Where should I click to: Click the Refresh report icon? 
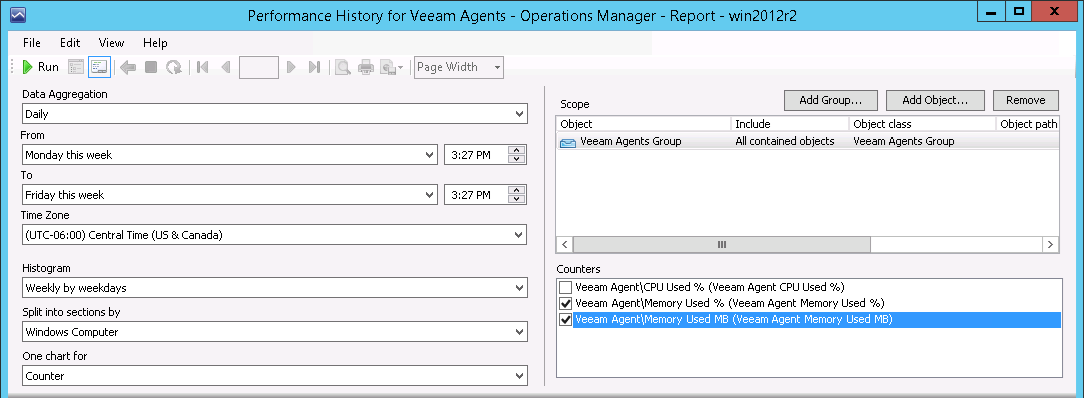coord(174,67)
